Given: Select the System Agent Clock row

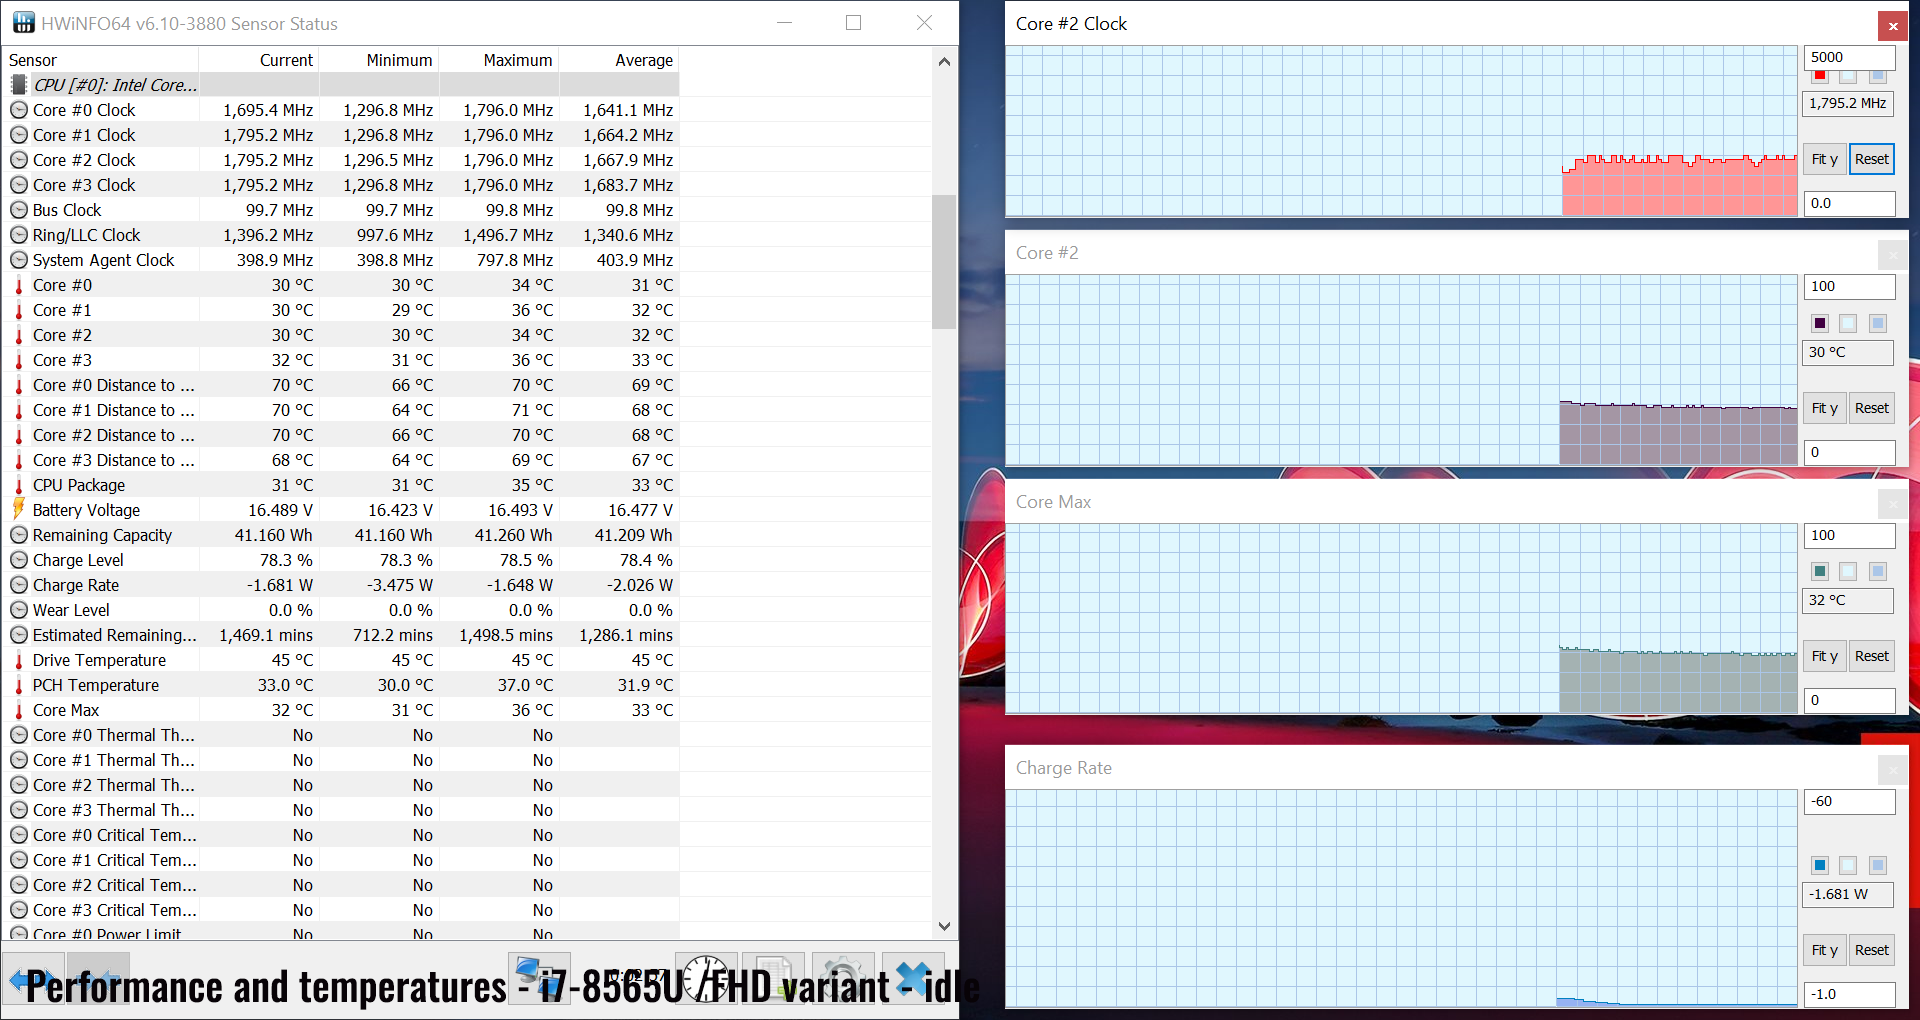Looking at the screenshot, I should tap(341, 260).
